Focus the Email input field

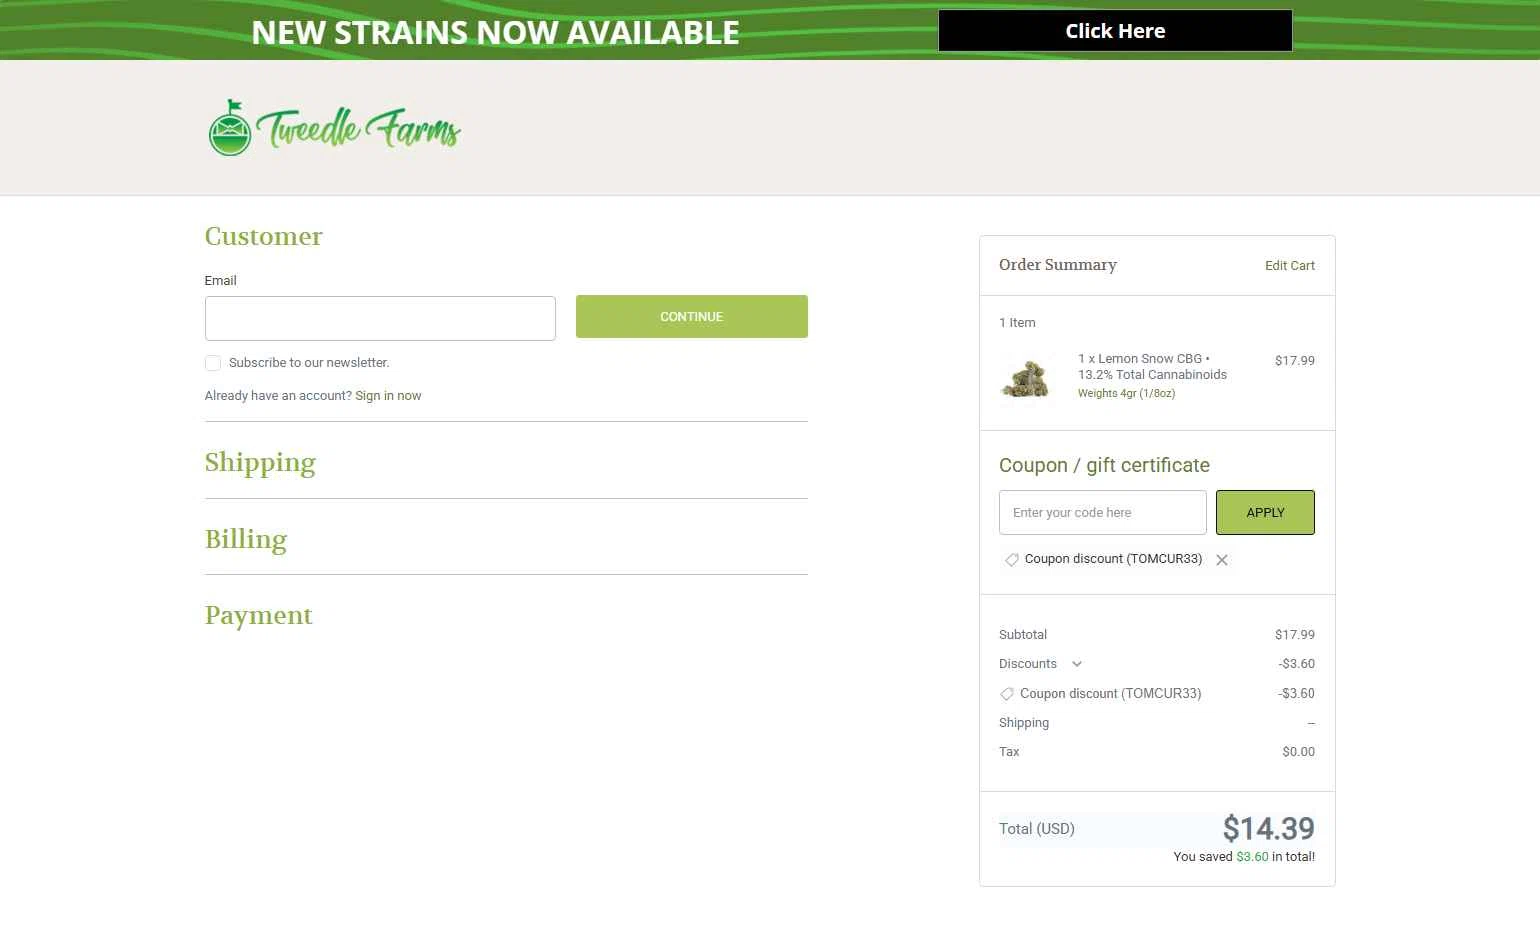380,318
